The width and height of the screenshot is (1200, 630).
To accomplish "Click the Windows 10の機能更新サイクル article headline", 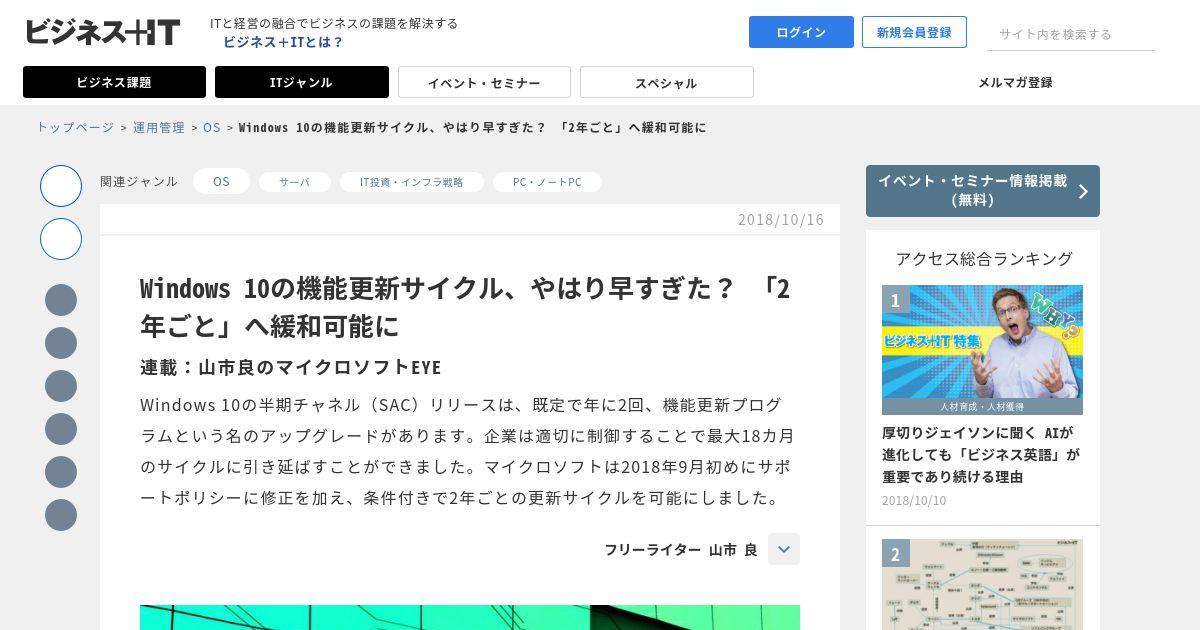I will [x=466, y=307].
